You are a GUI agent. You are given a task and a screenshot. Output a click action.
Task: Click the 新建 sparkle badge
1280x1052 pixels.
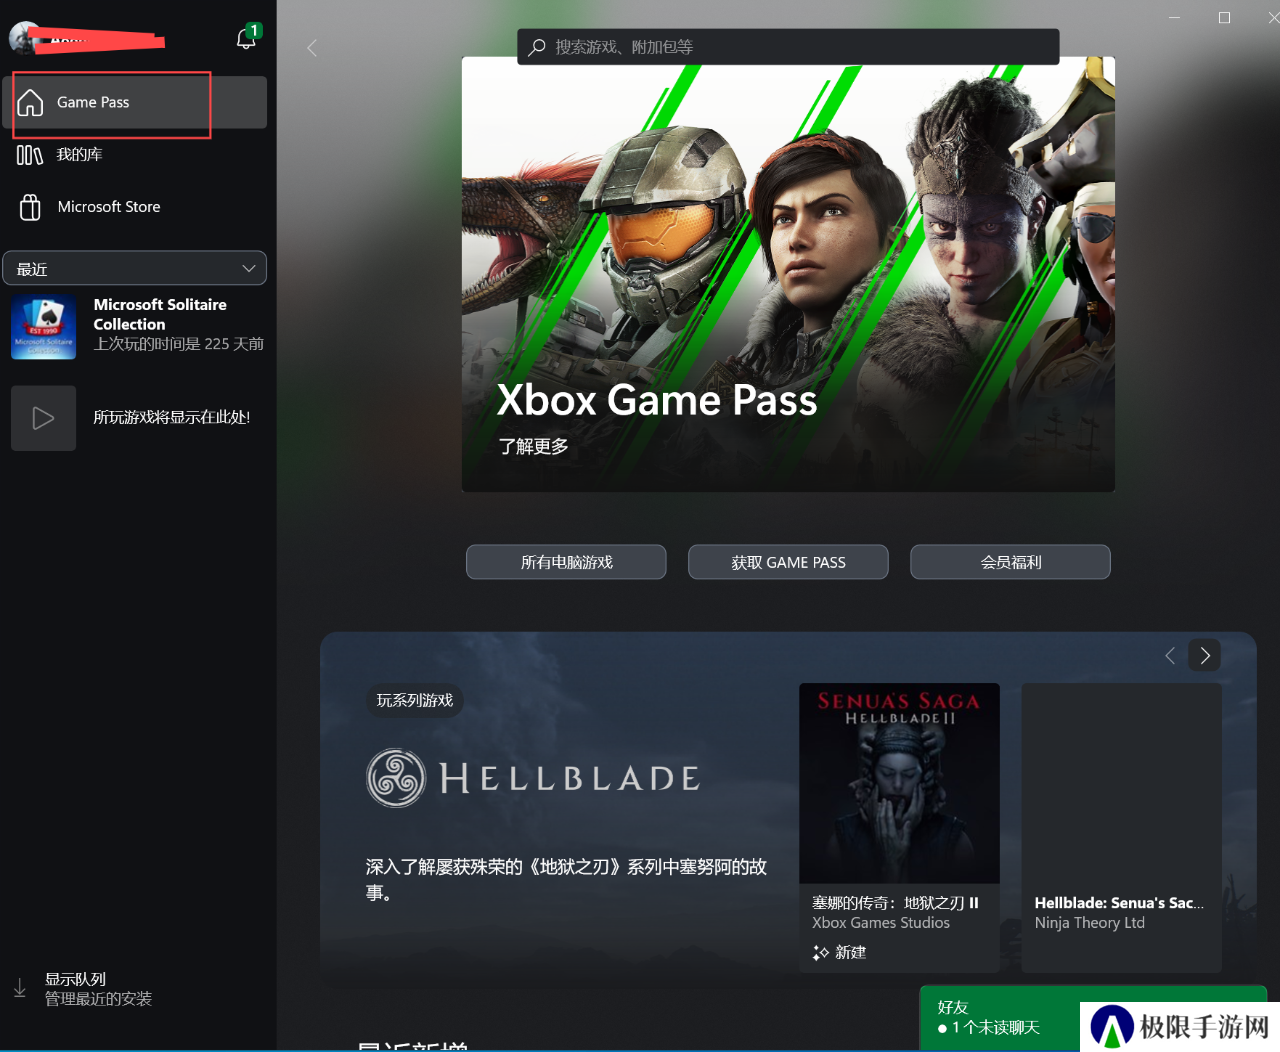tap(840, 952)
